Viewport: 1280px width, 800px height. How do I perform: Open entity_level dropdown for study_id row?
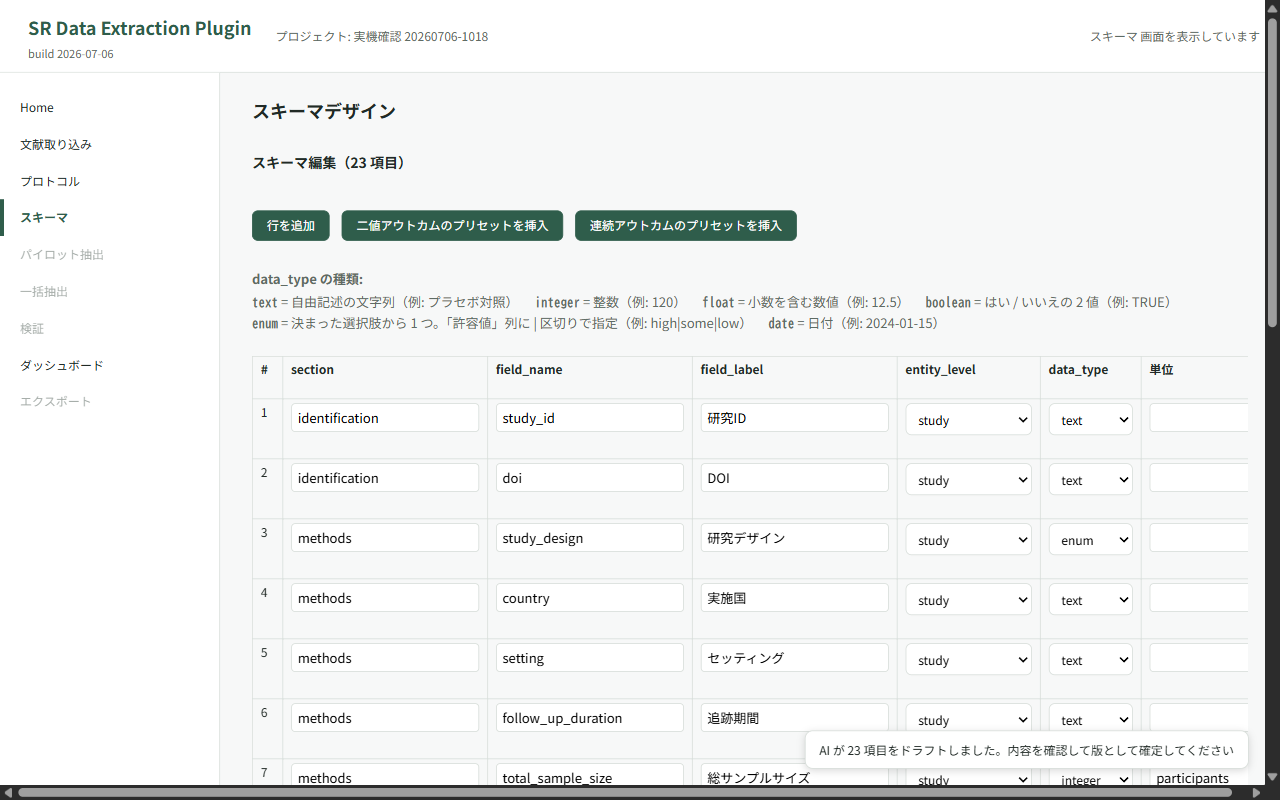[x=968, y=420]
